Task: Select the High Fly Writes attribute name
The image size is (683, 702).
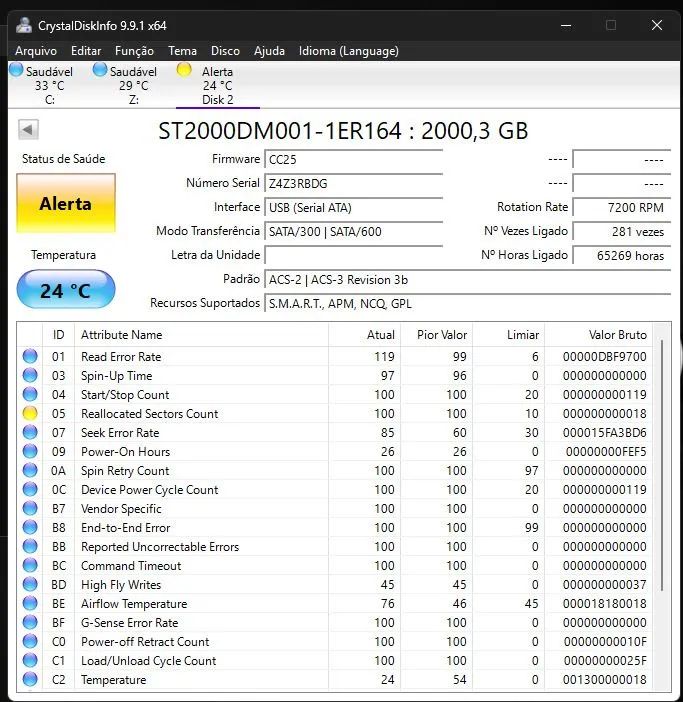Action: pos(121,585)
